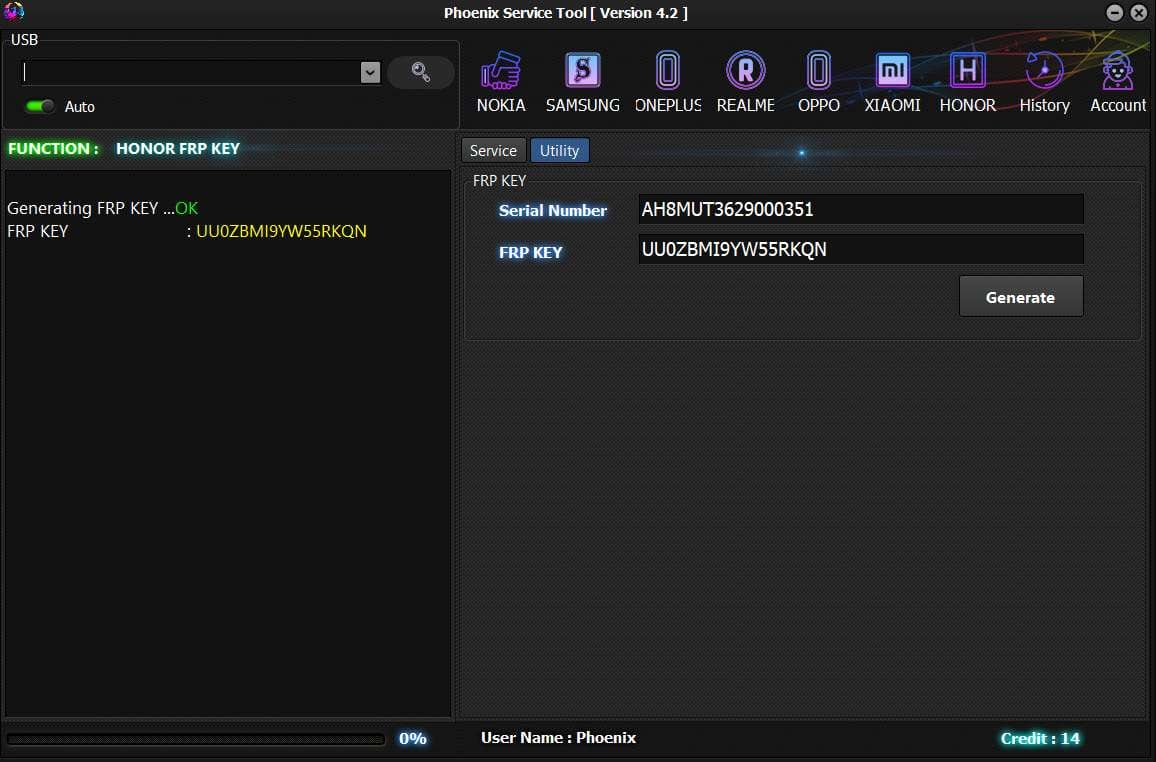Select the Utility tab
1156x762 pixels.
click(559, 150)
